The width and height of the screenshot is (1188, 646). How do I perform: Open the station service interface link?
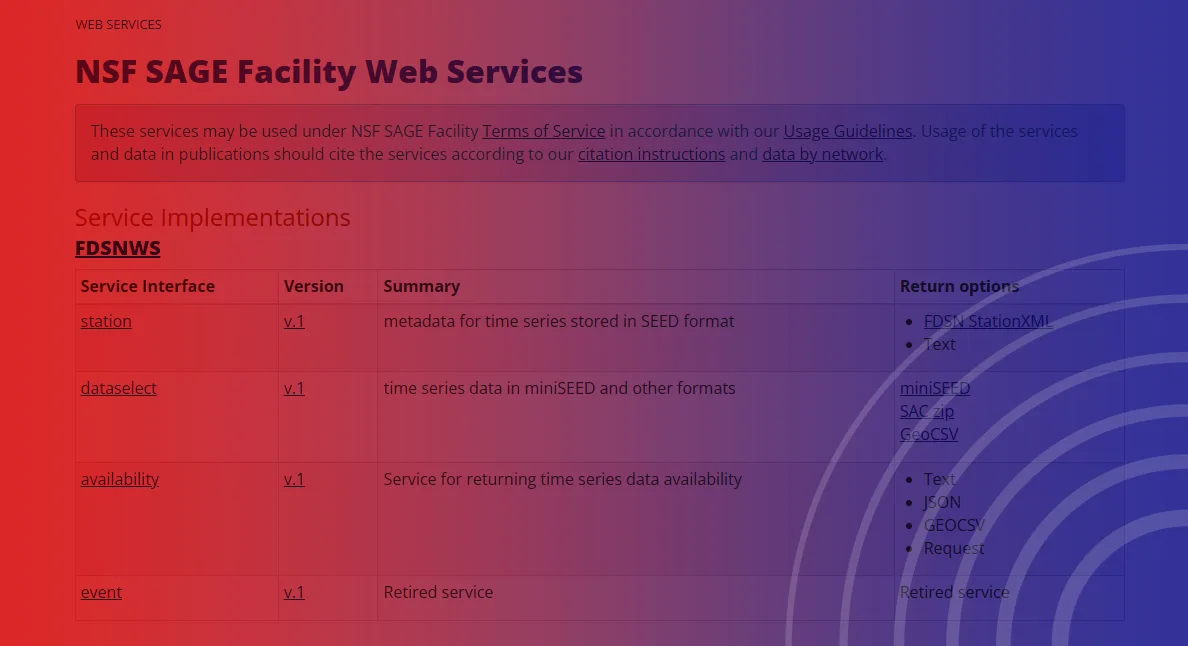click(x=106, y=321)
